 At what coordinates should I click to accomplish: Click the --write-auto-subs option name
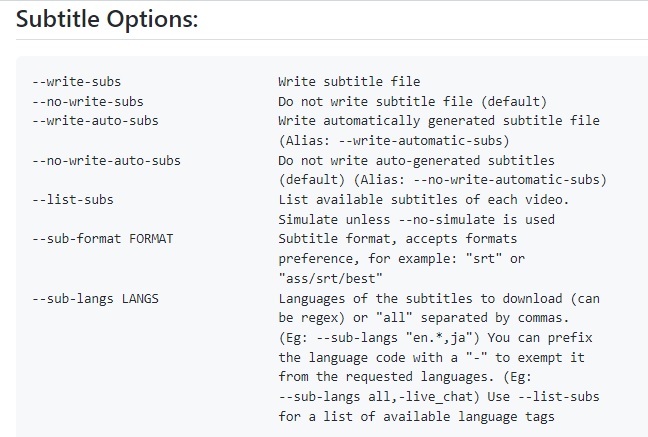point(95,120)
